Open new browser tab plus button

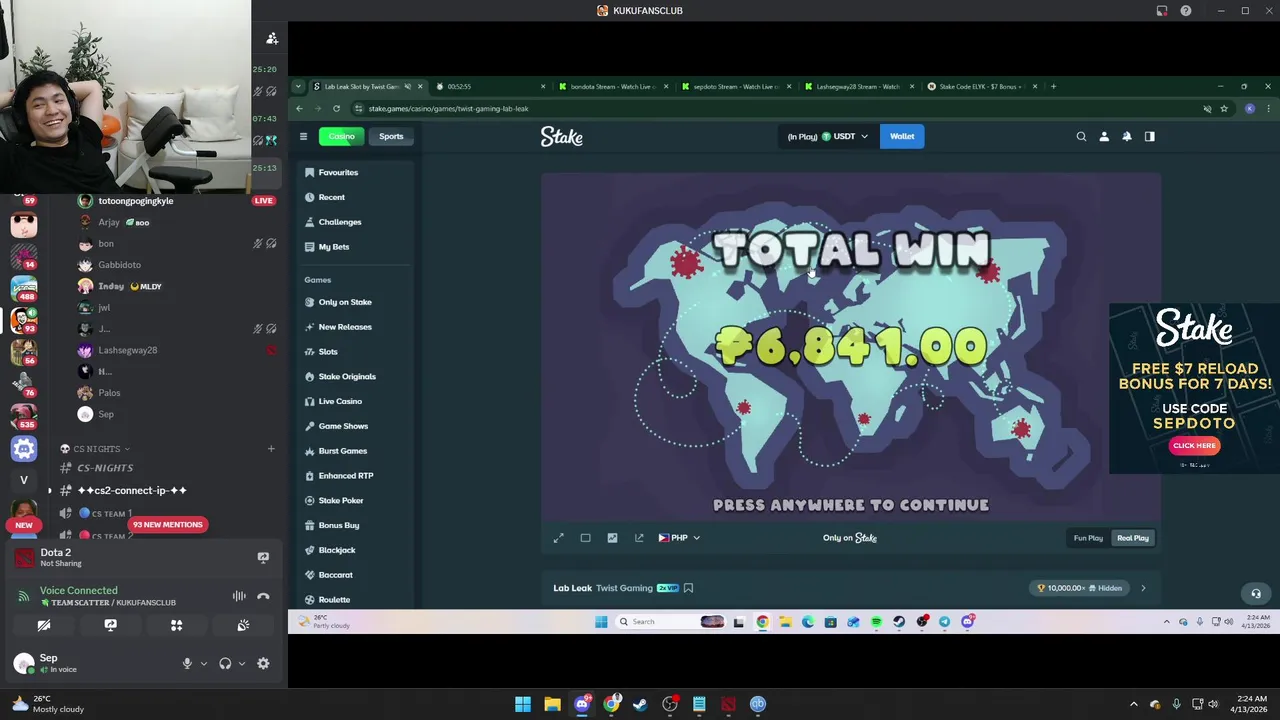click(x=1053, y=87)
